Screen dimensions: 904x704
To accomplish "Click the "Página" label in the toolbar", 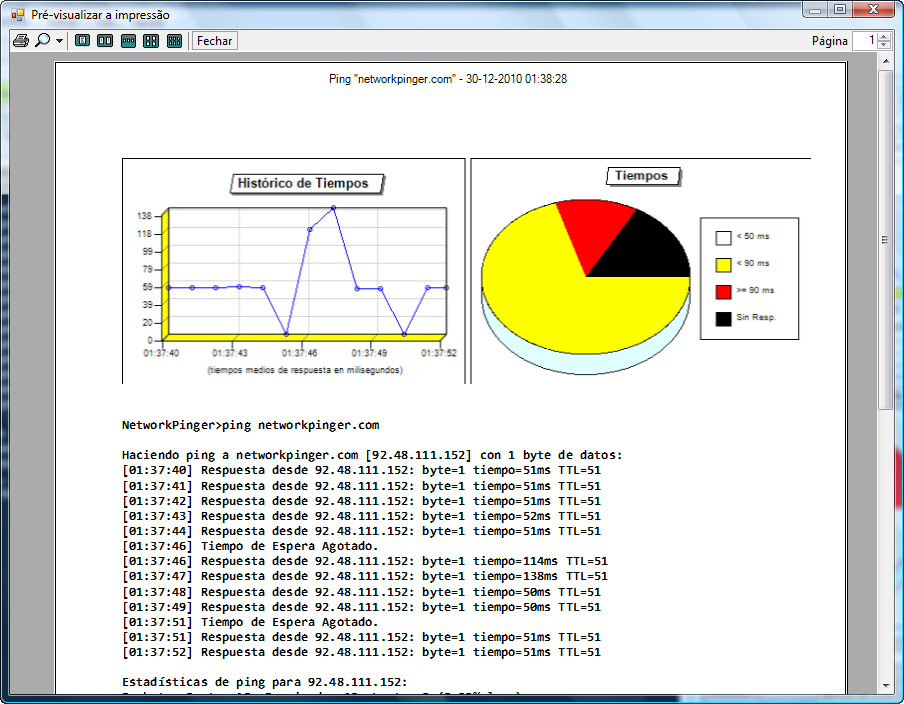I will point(830,41).
